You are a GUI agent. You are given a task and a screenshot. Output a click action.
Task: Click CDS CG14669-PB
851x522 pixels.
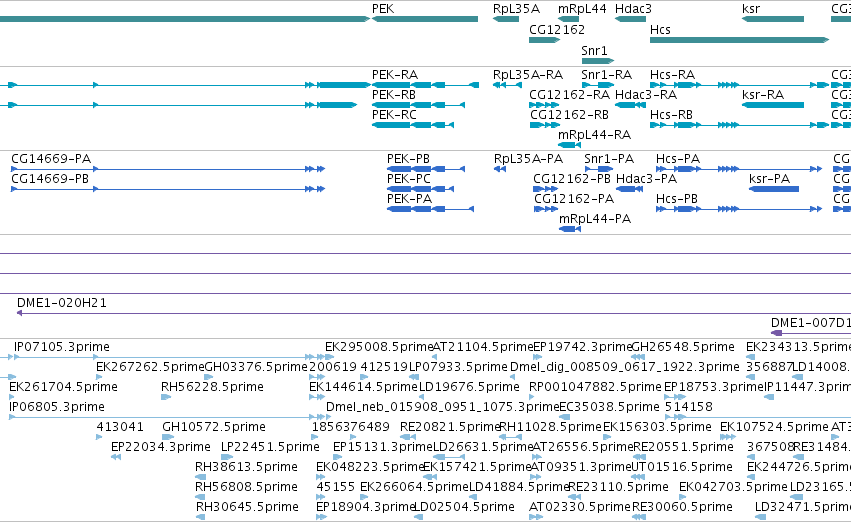point(168,189)
